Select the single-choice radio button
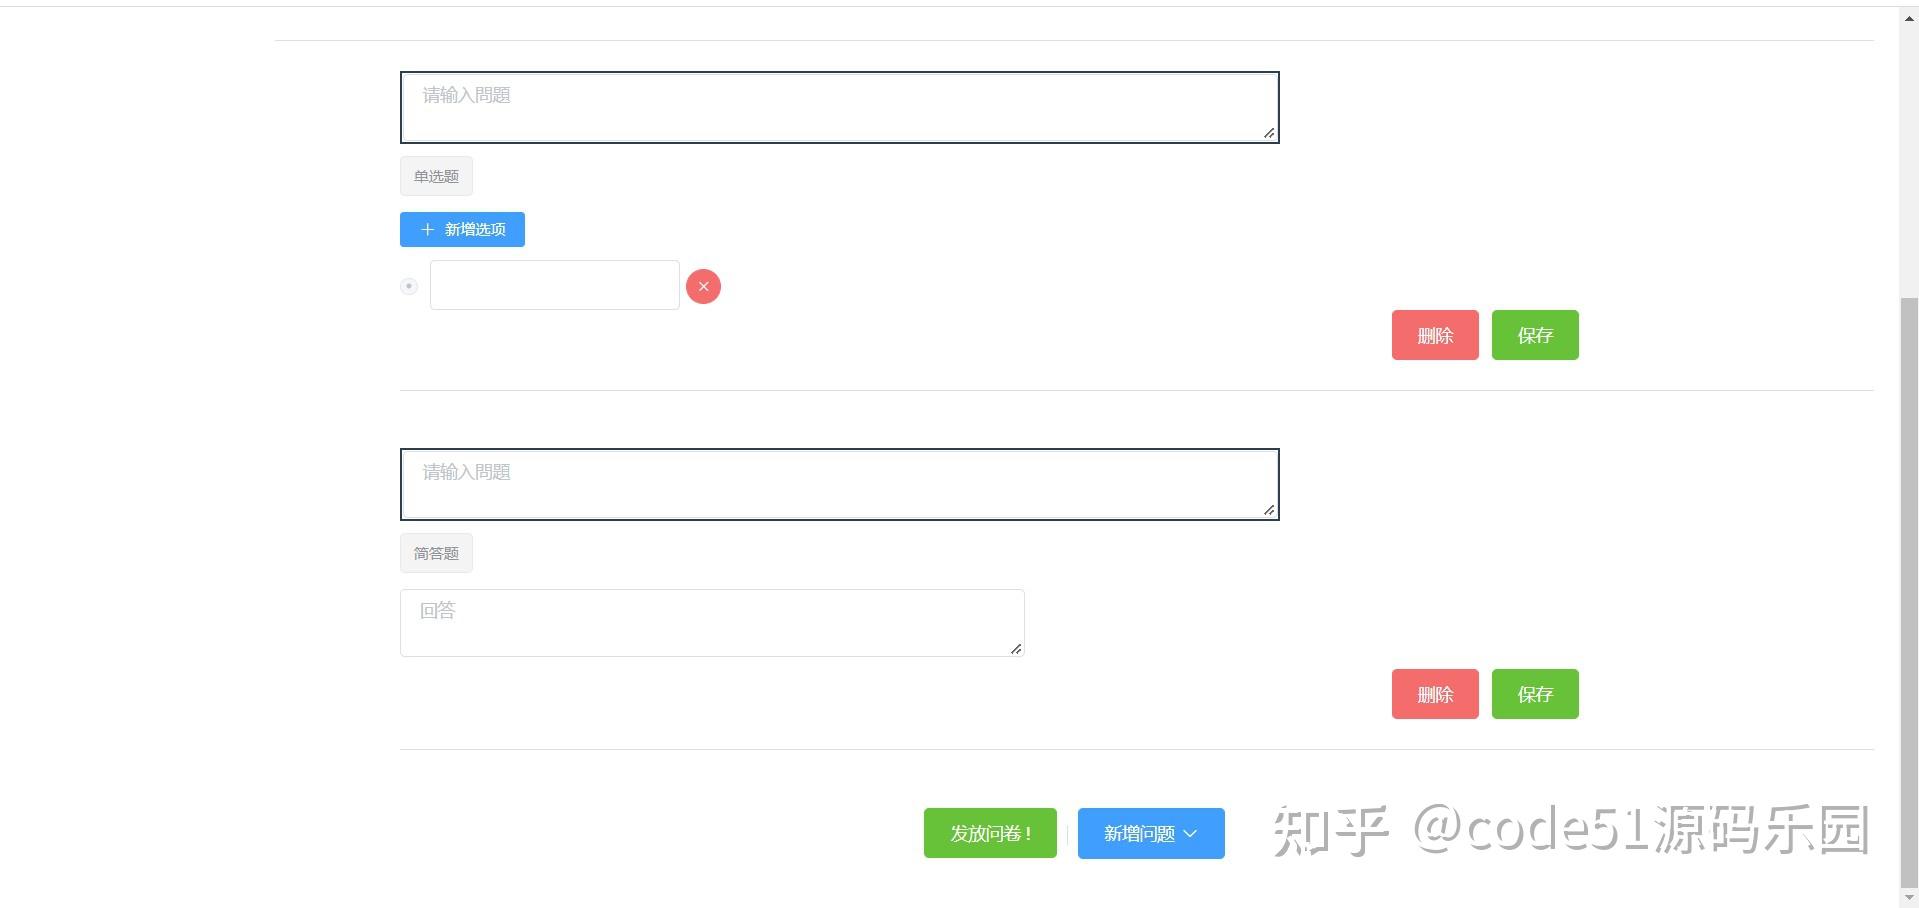The width and height of the screenshot is (1919, 908). coord(409,286)
